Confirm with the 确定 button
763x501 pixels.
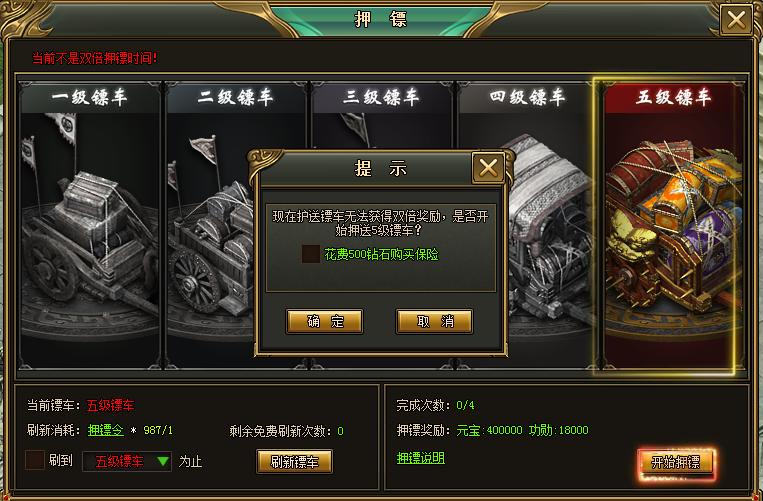[325, 322]
